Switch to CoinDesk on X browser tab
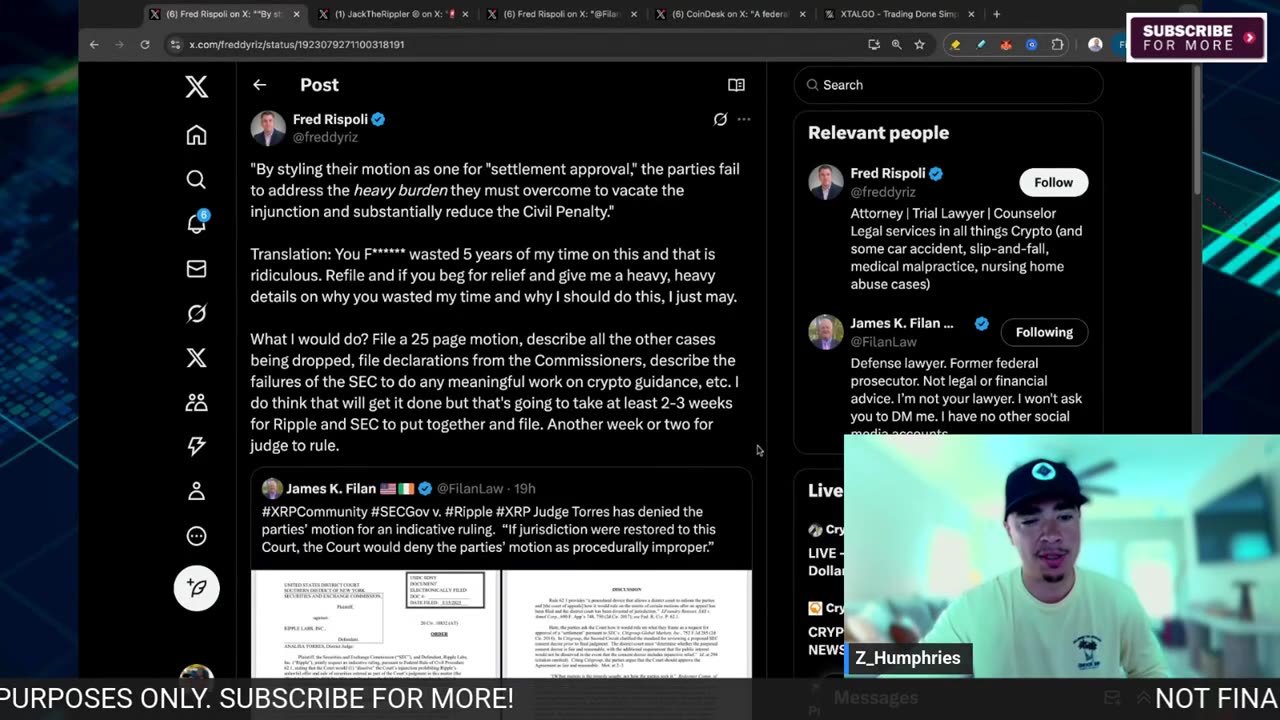This screenshot has height=720, width=1280. [731, 14]
